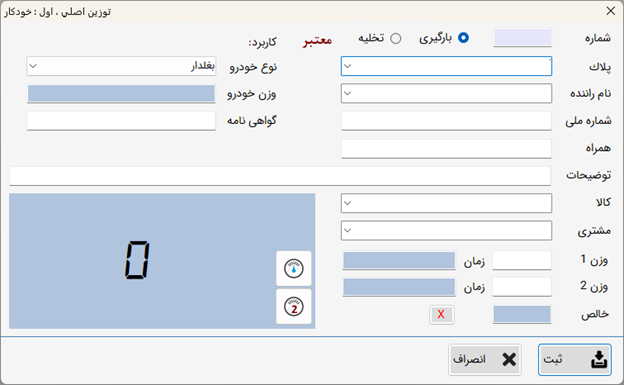
Task: Click the وزن 1 weight field
Action: pyautogui.click(x=522, y=260)
